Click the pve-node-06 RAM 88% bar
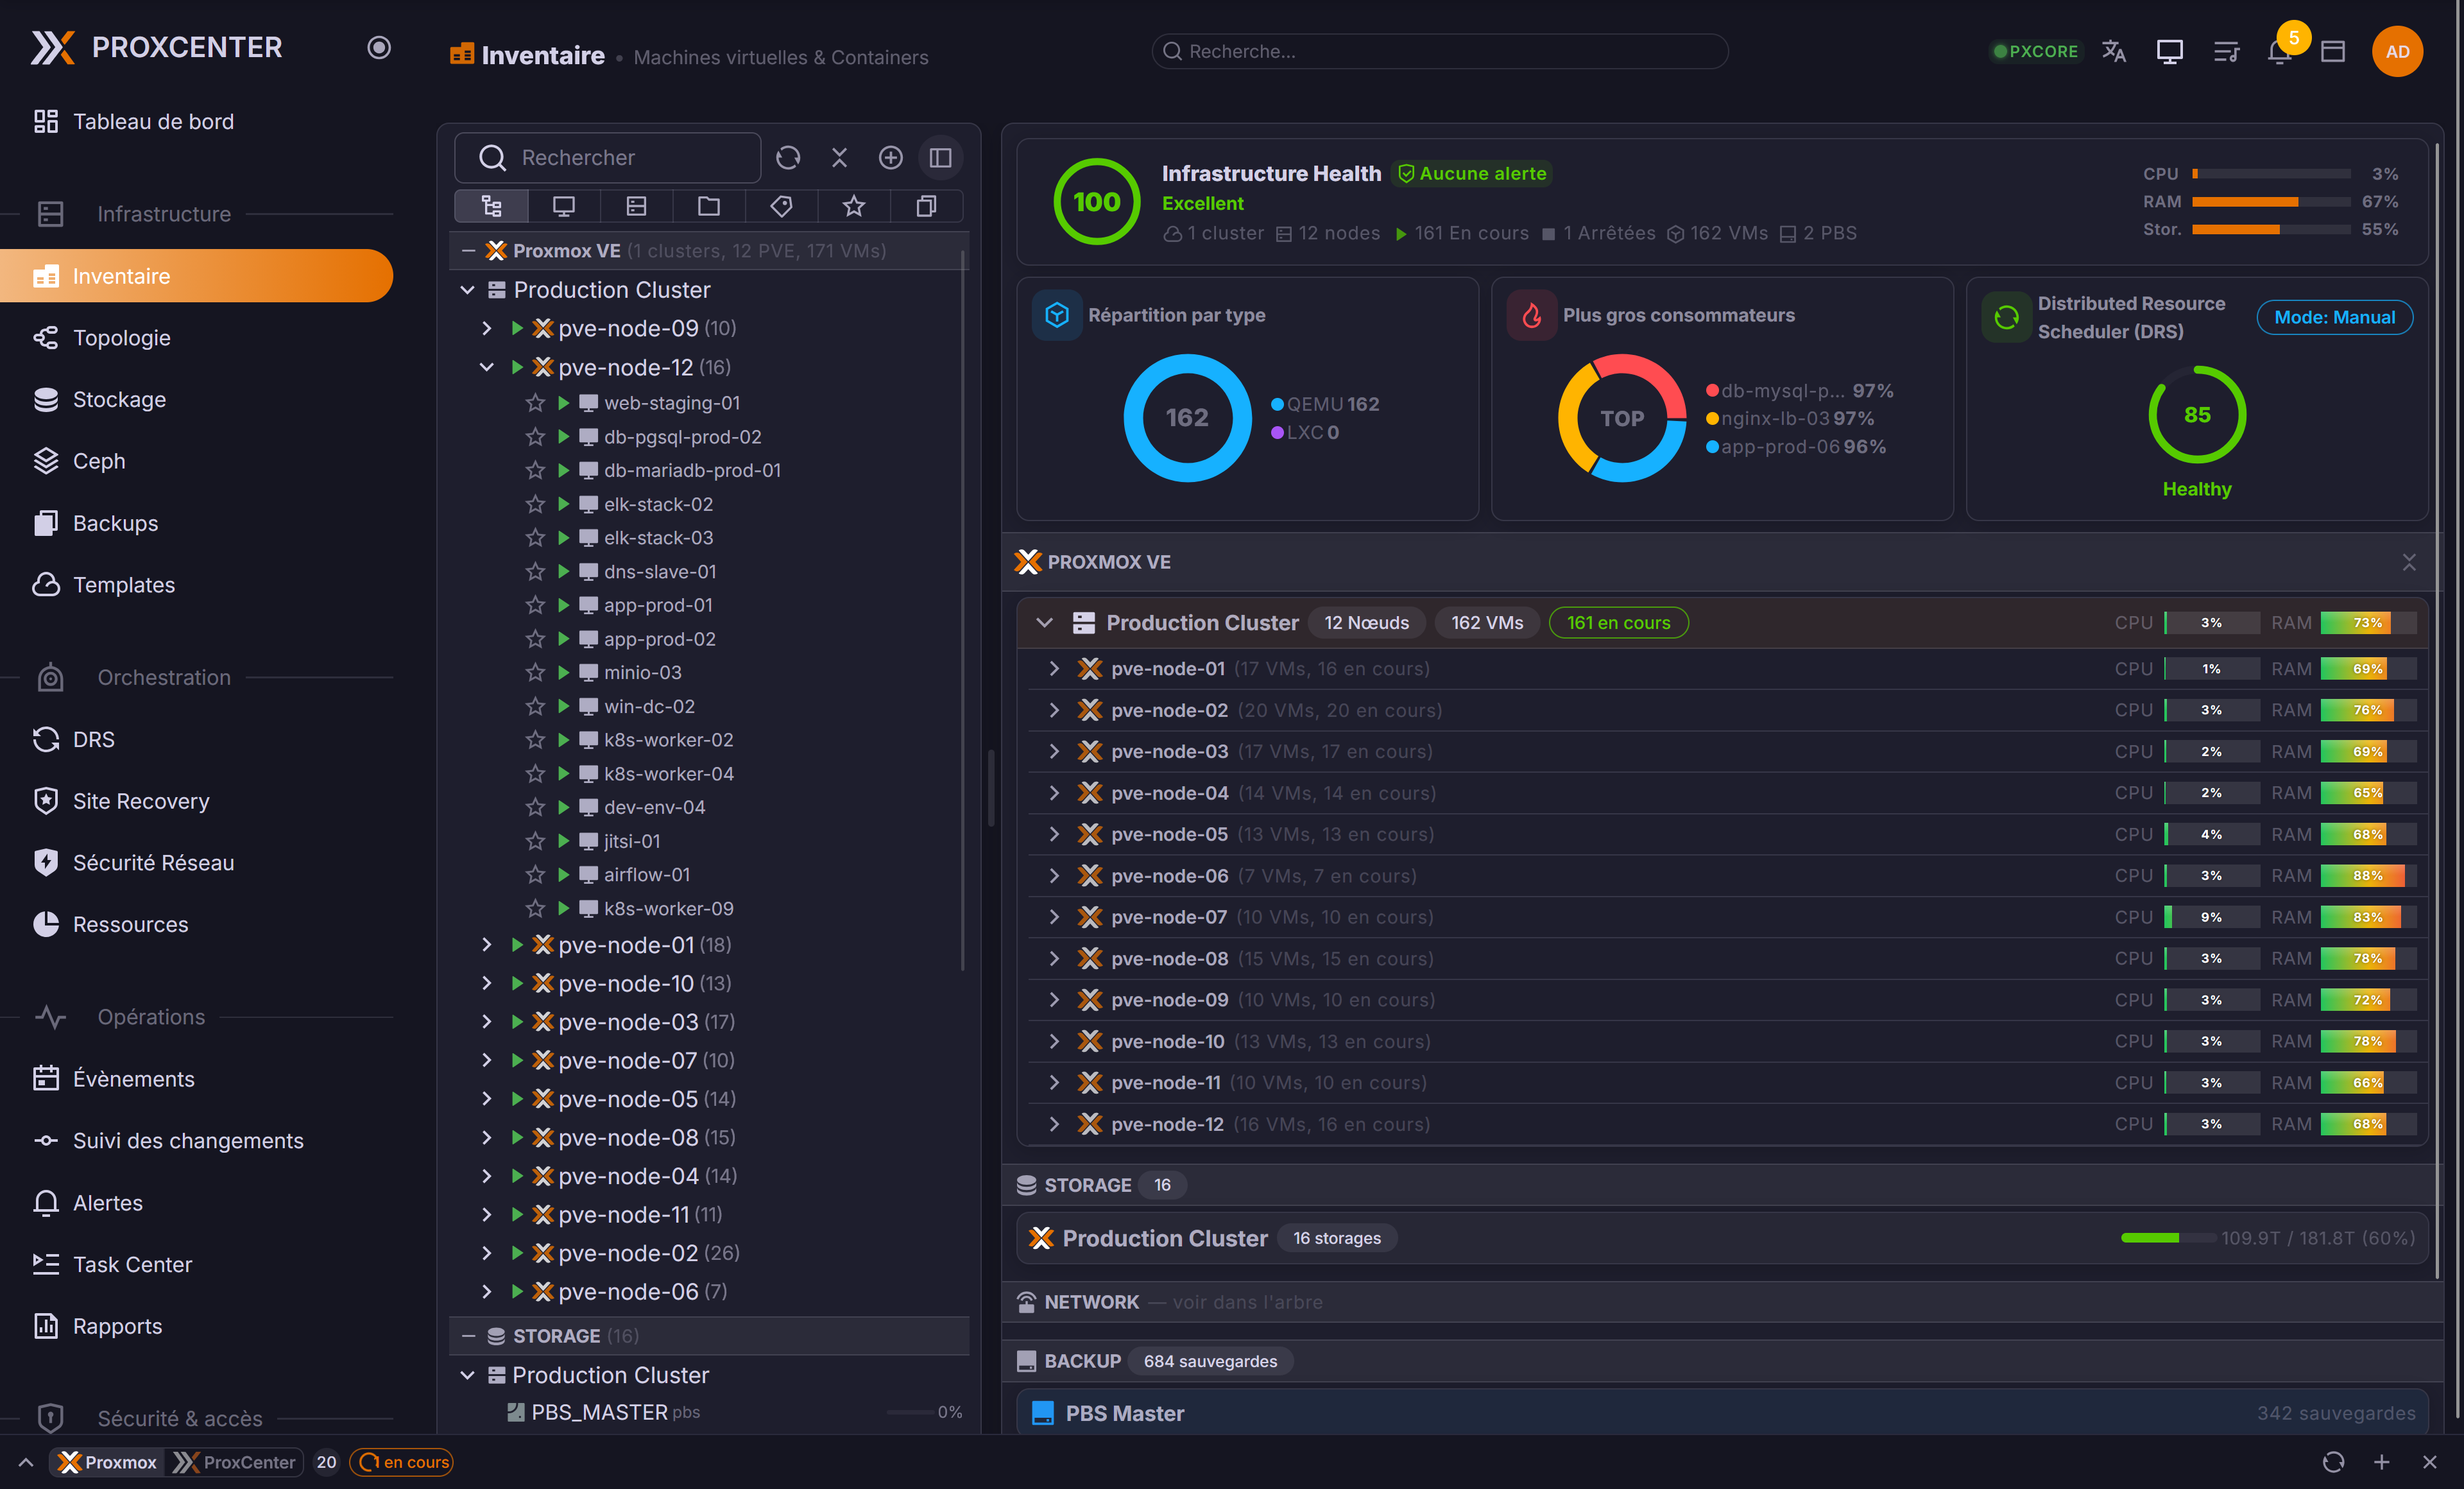 (2368, 876)
